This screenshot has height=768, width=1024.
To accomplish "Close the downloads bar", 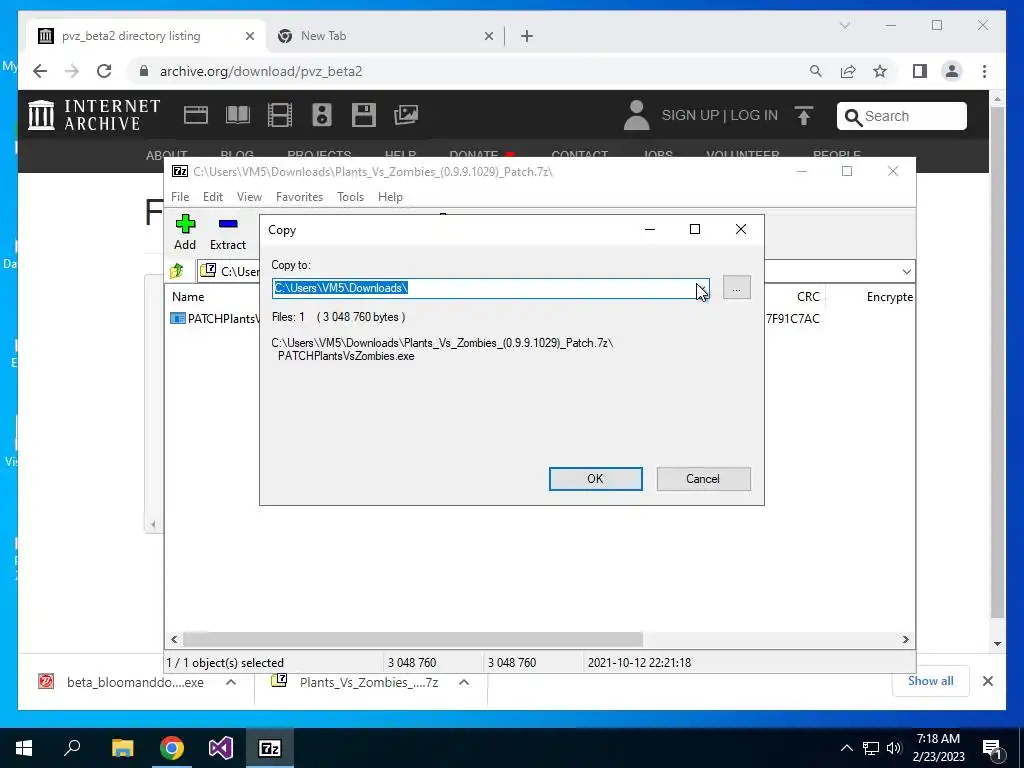I will tap(988, 681).
